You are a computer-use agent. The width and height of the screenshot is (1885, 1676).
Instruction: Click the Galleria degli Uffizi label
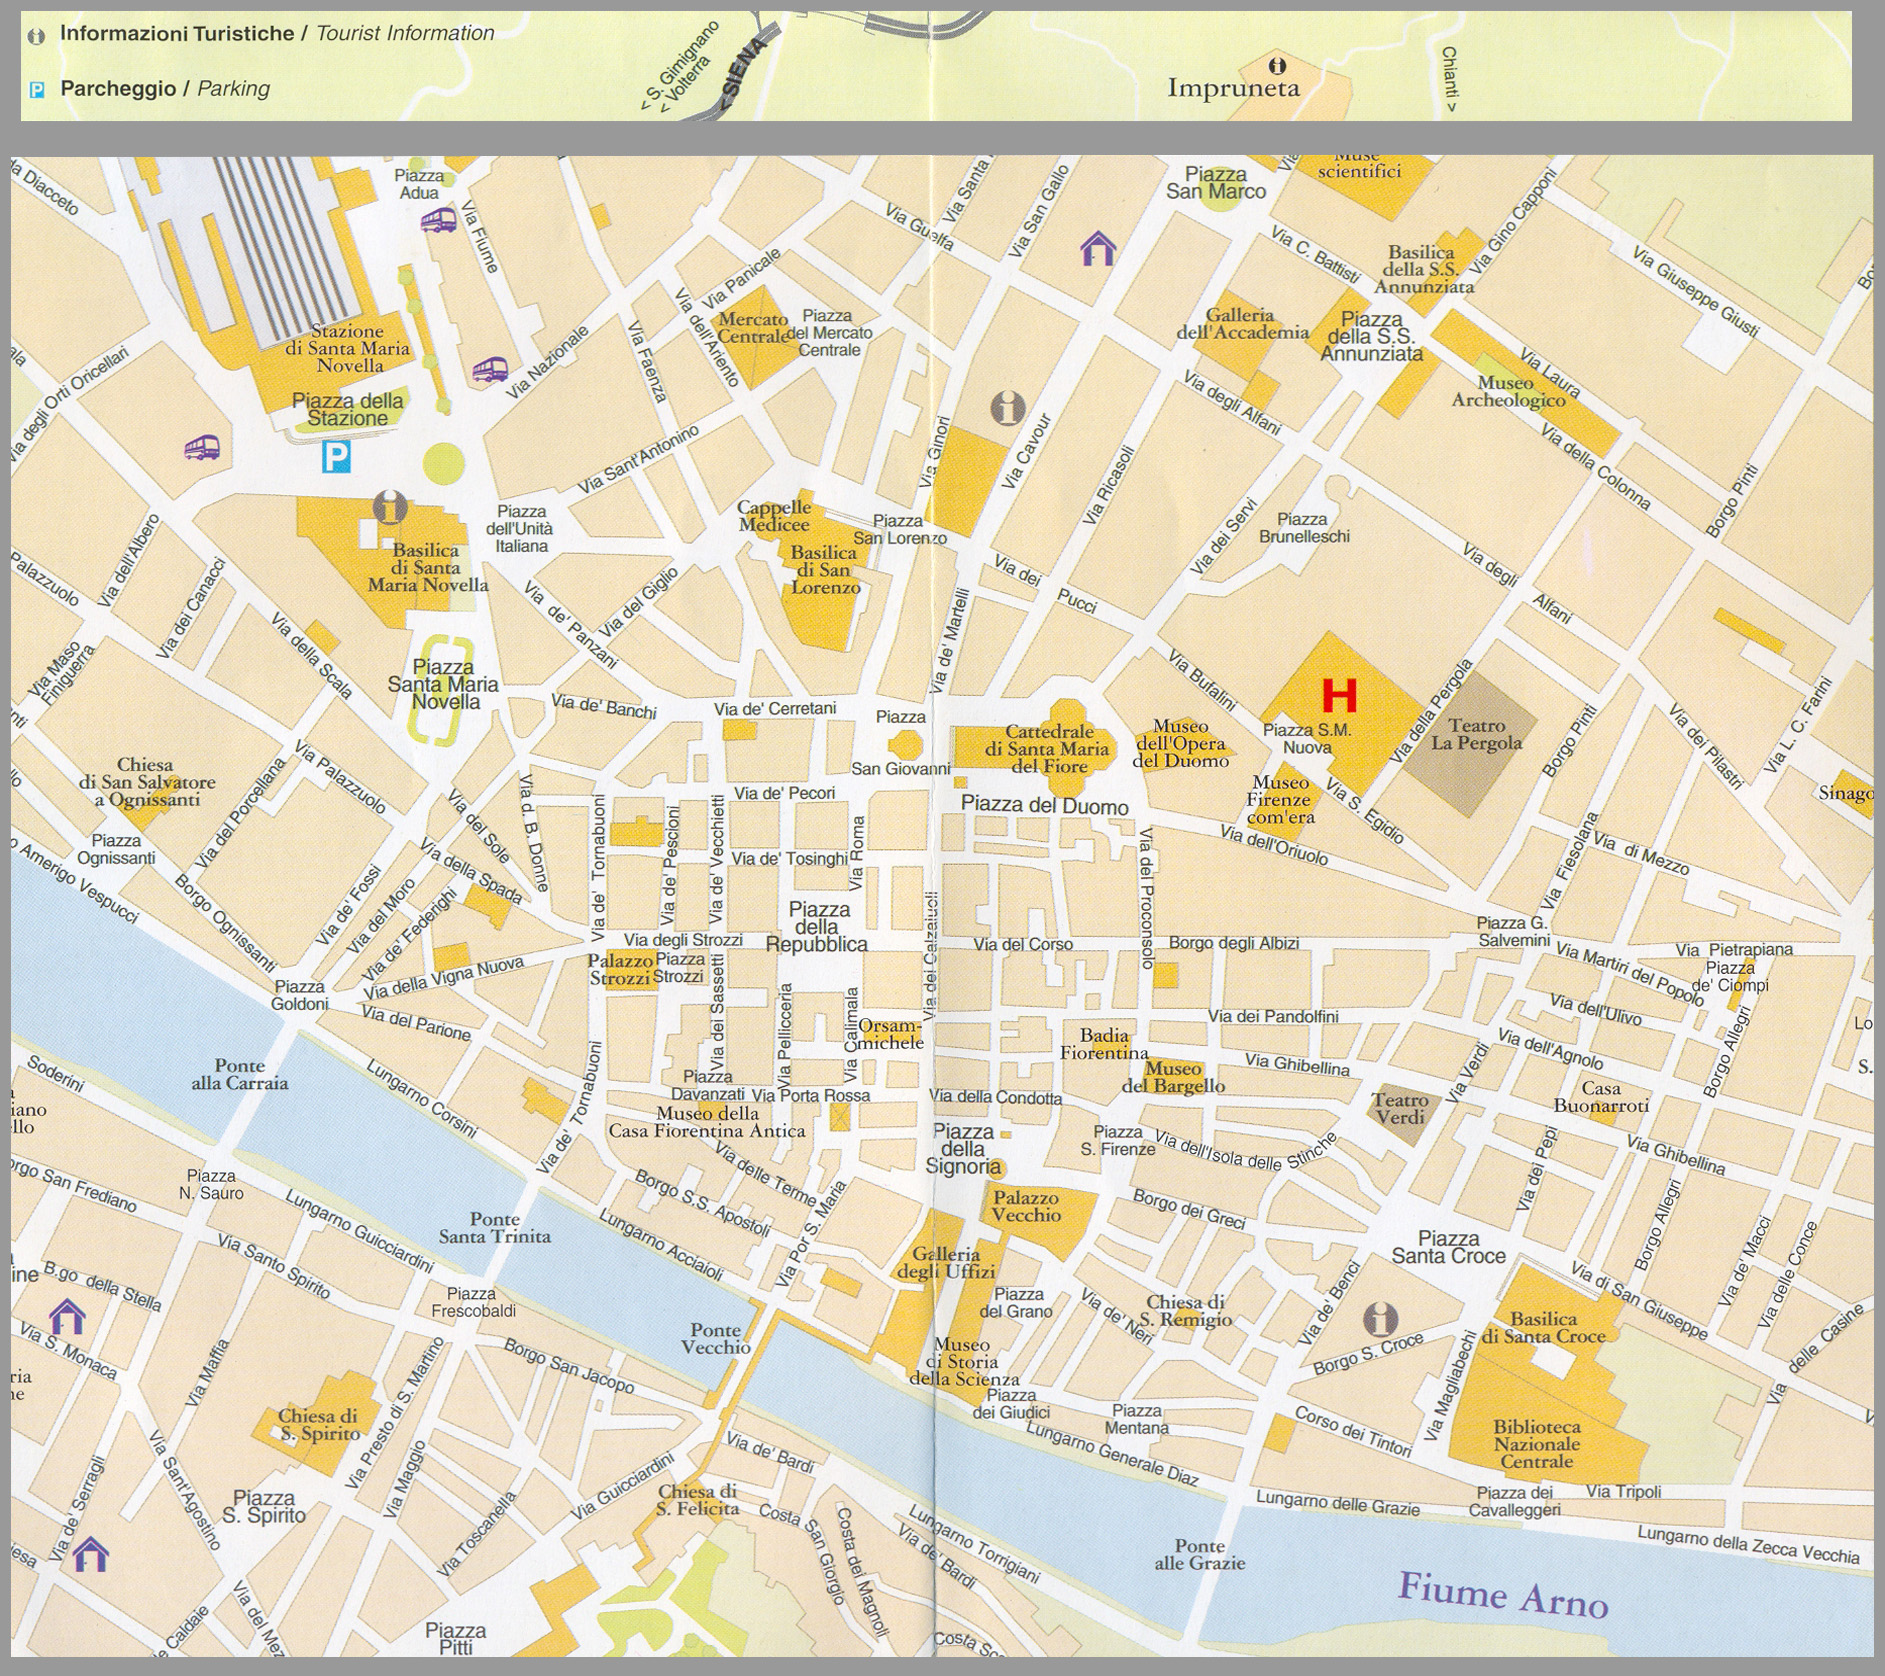[x=946, y=1262]
